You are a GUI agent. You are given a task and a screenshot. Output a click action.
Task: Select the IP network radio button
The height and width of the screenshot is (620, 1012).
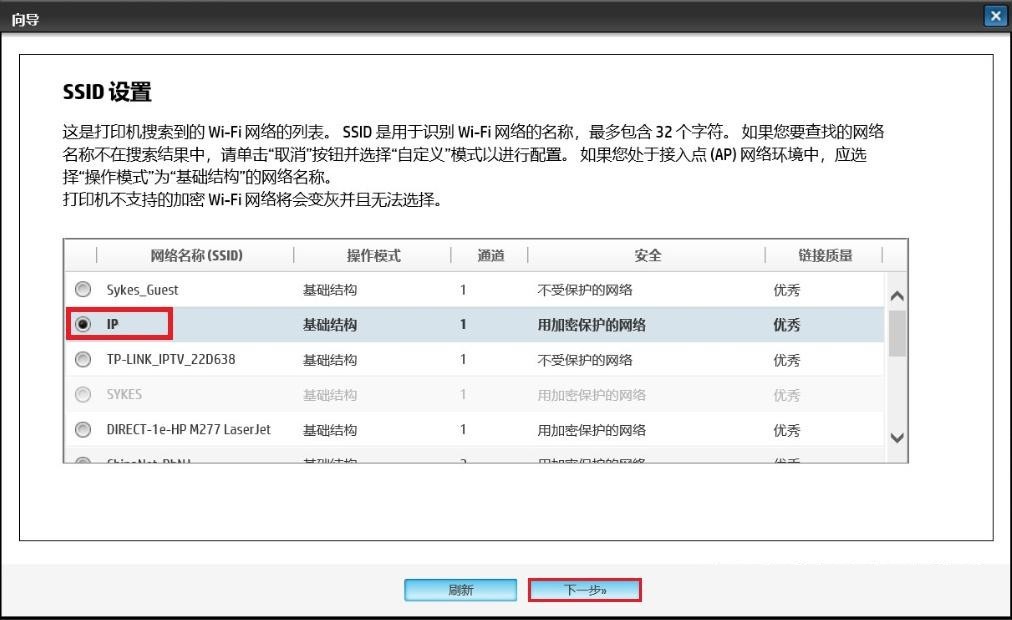pos(83,324)
